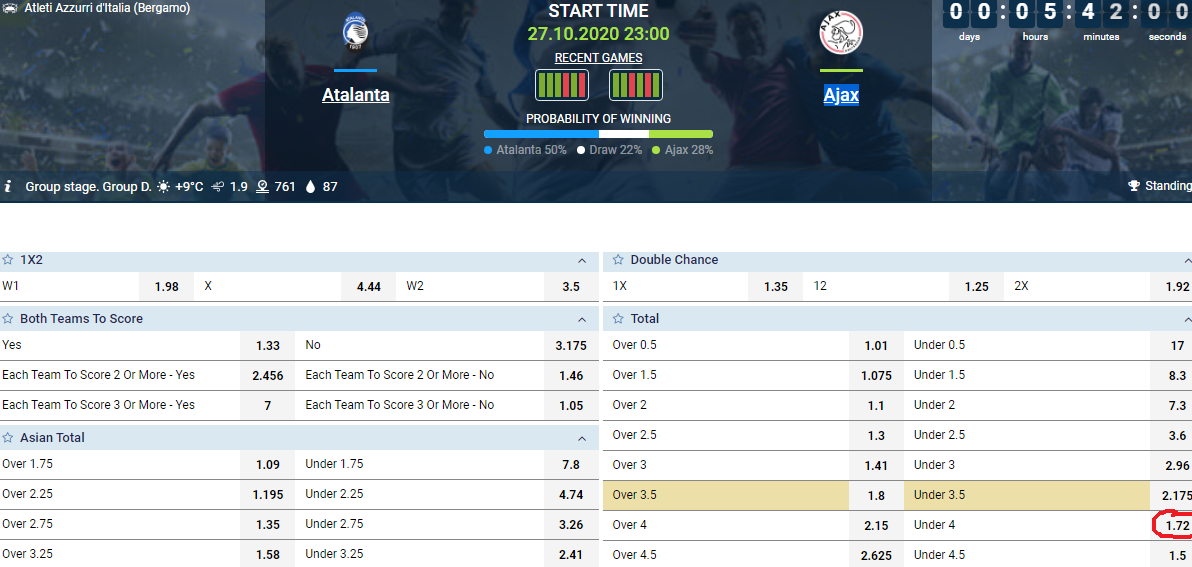The width and height of the screenshot is (1192, 567).
Task: Open the Atalanta team link
Action: click(x=356, y=95)
